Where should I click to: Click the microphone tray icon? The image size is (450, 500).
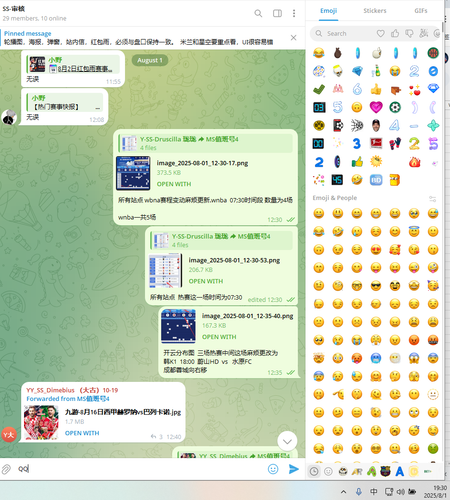tap(359, 491)
